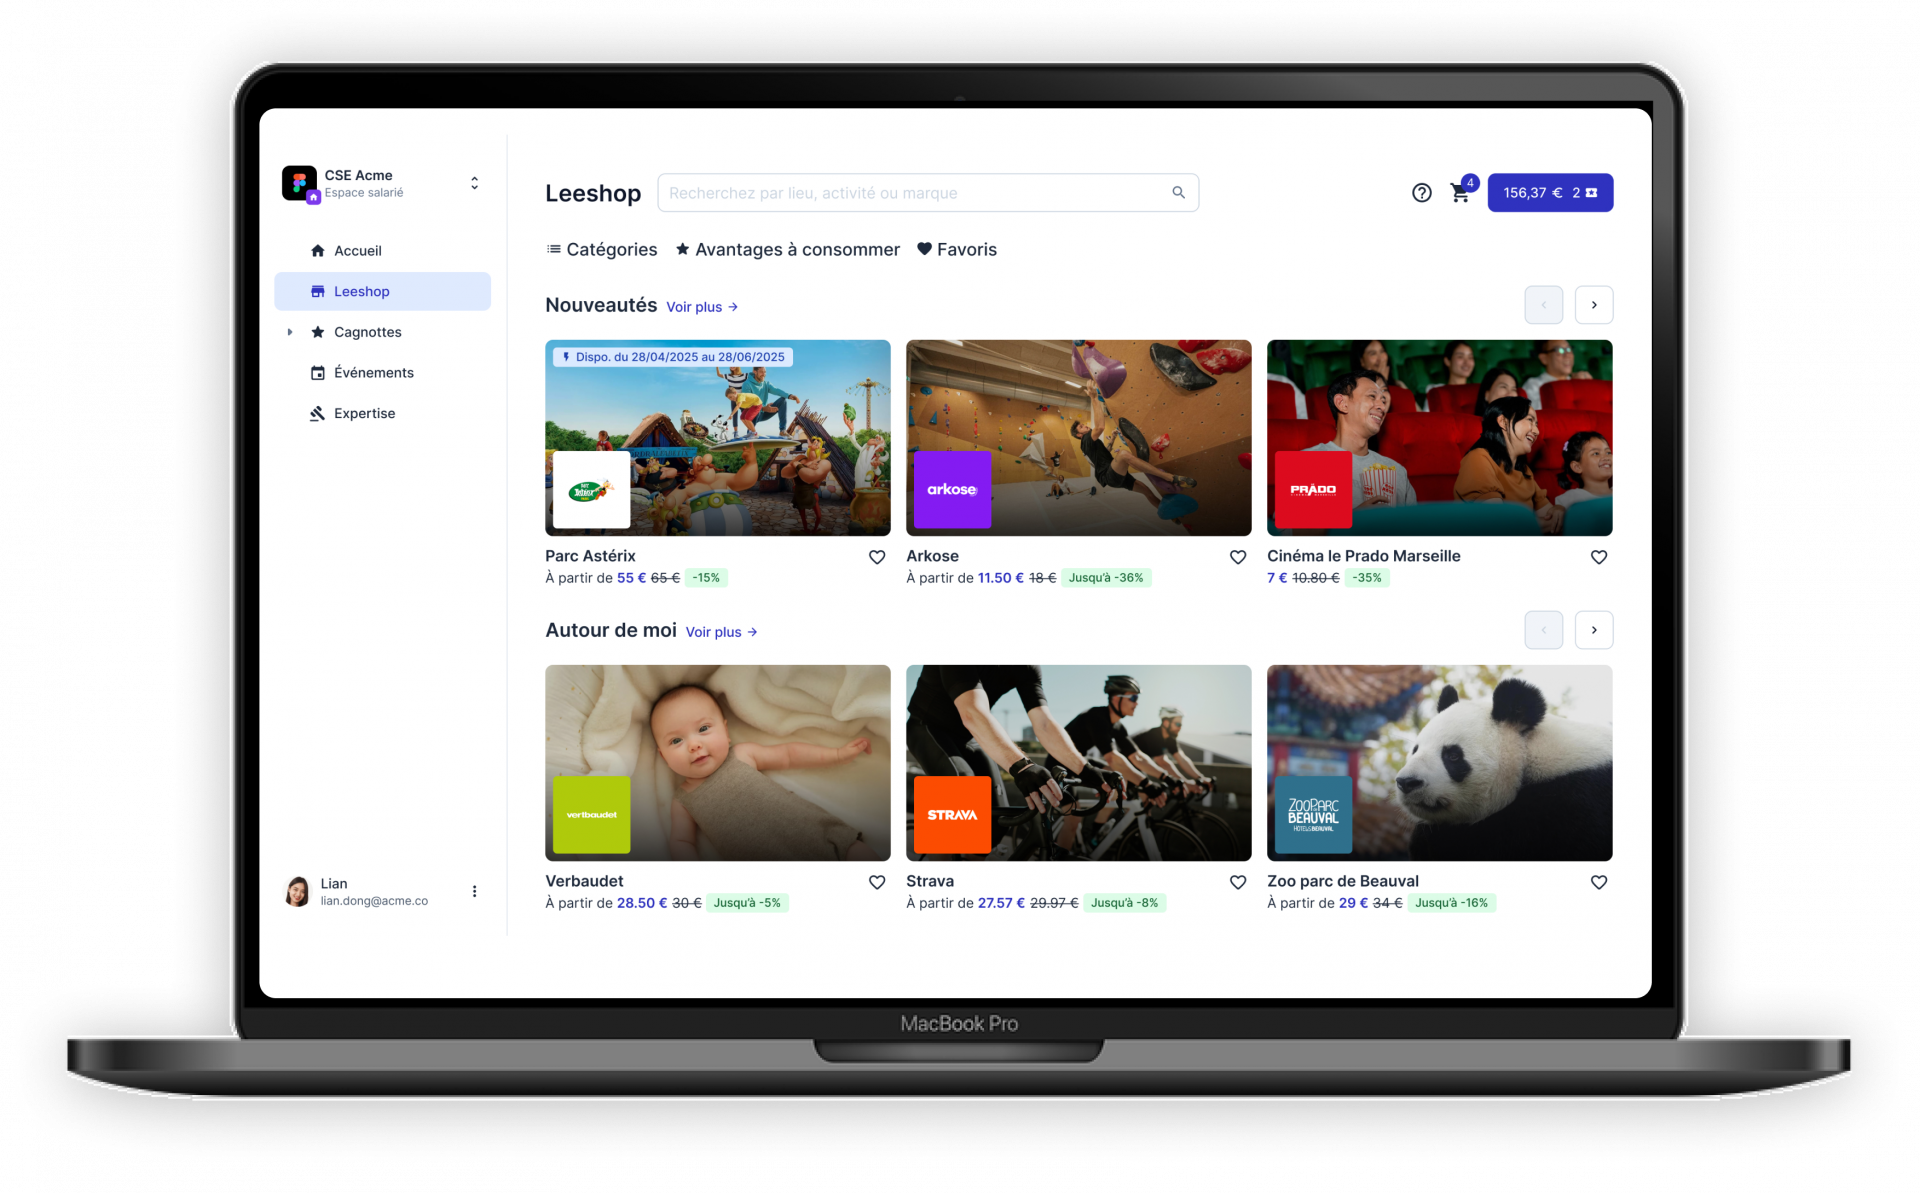Open the help question mark icon

point(1421,193)
